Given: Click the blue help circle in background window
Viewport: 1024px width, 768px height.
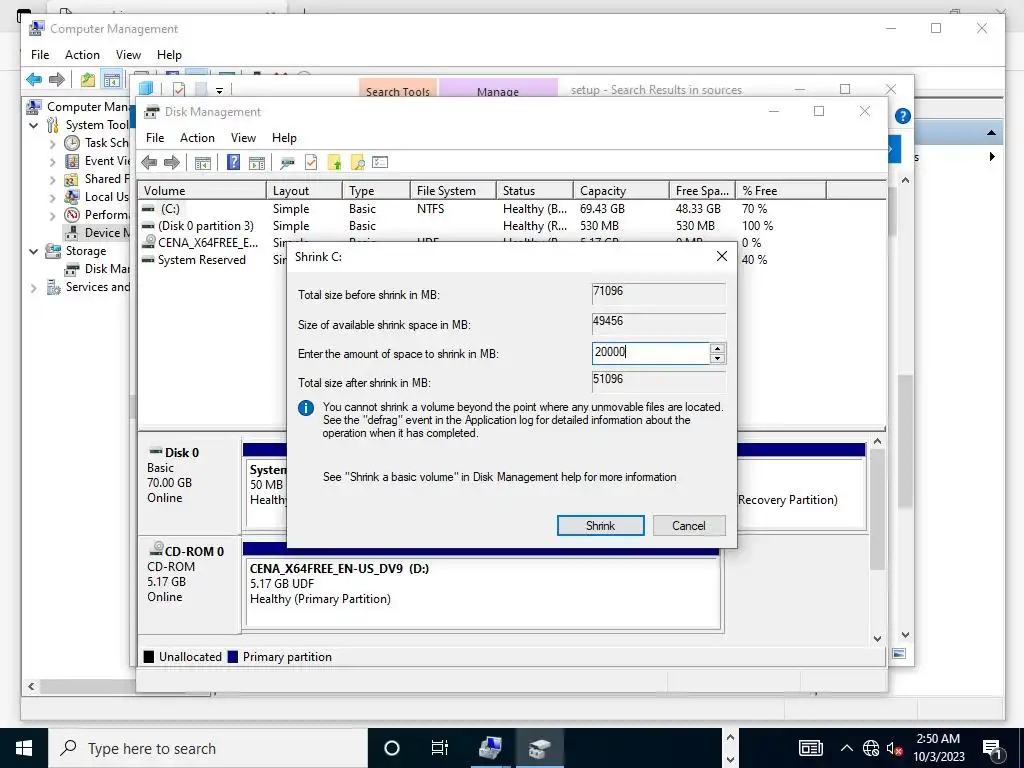Looking at the screenshot, I should pos(903,116).
